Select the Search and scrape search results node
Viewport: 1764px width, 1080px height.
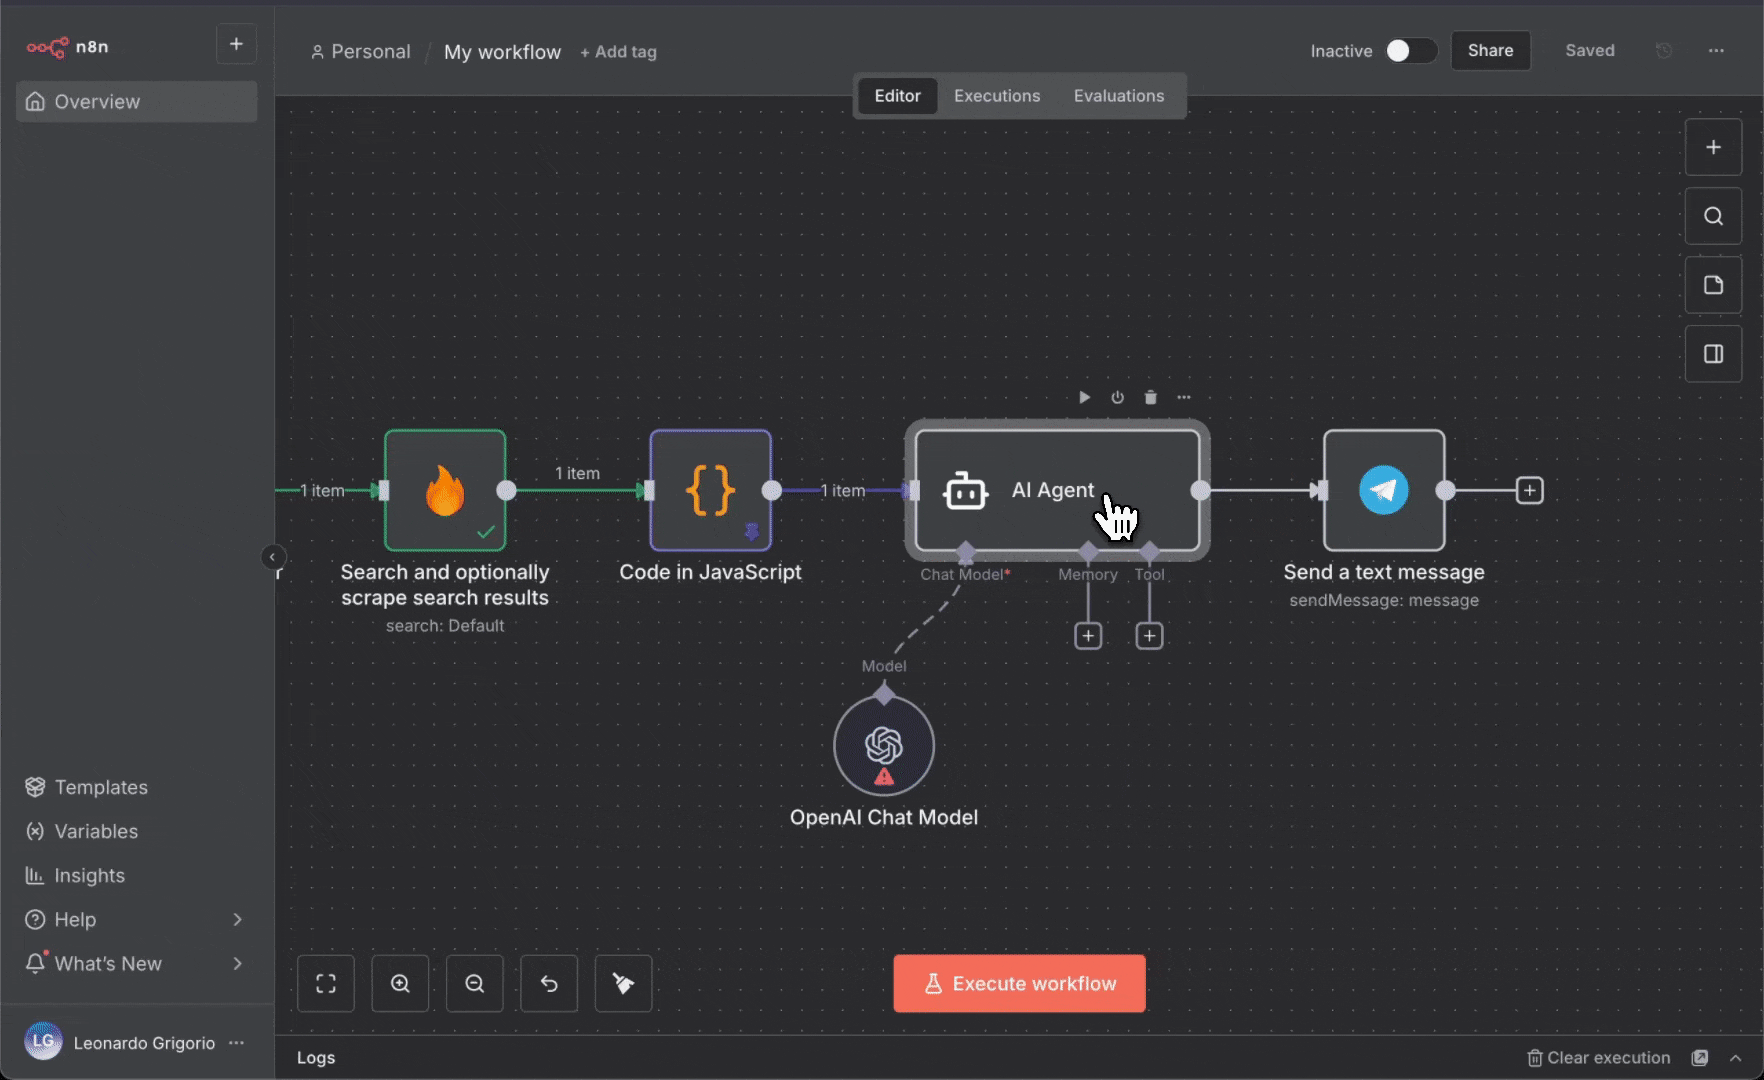point(445,490)
